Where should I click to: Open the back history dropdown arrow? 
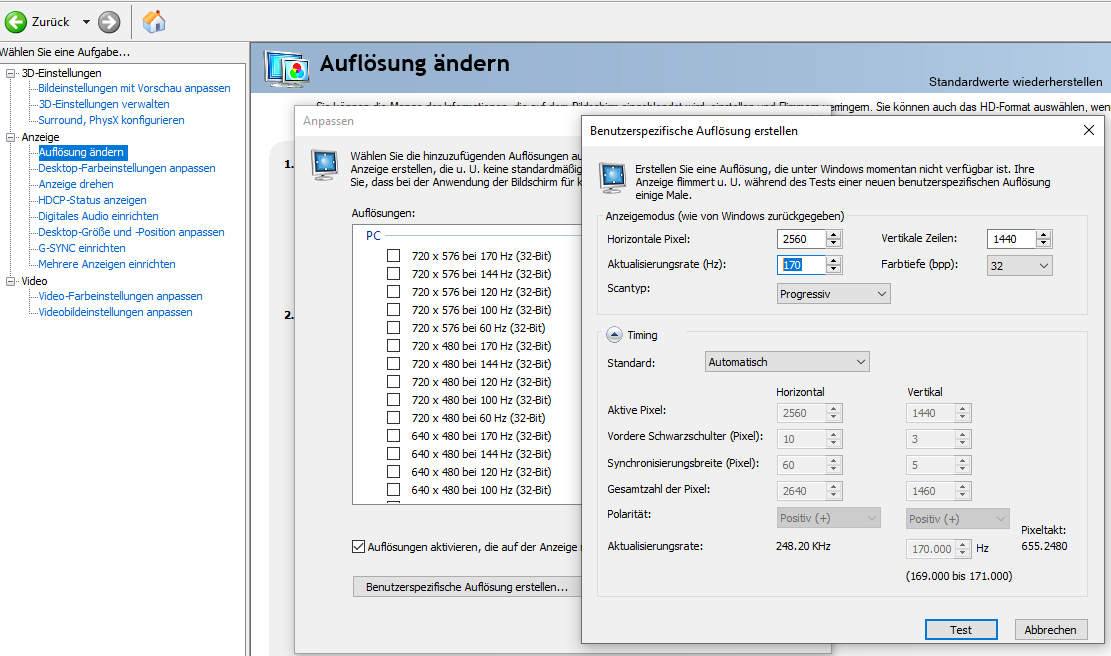click(86, 22)
